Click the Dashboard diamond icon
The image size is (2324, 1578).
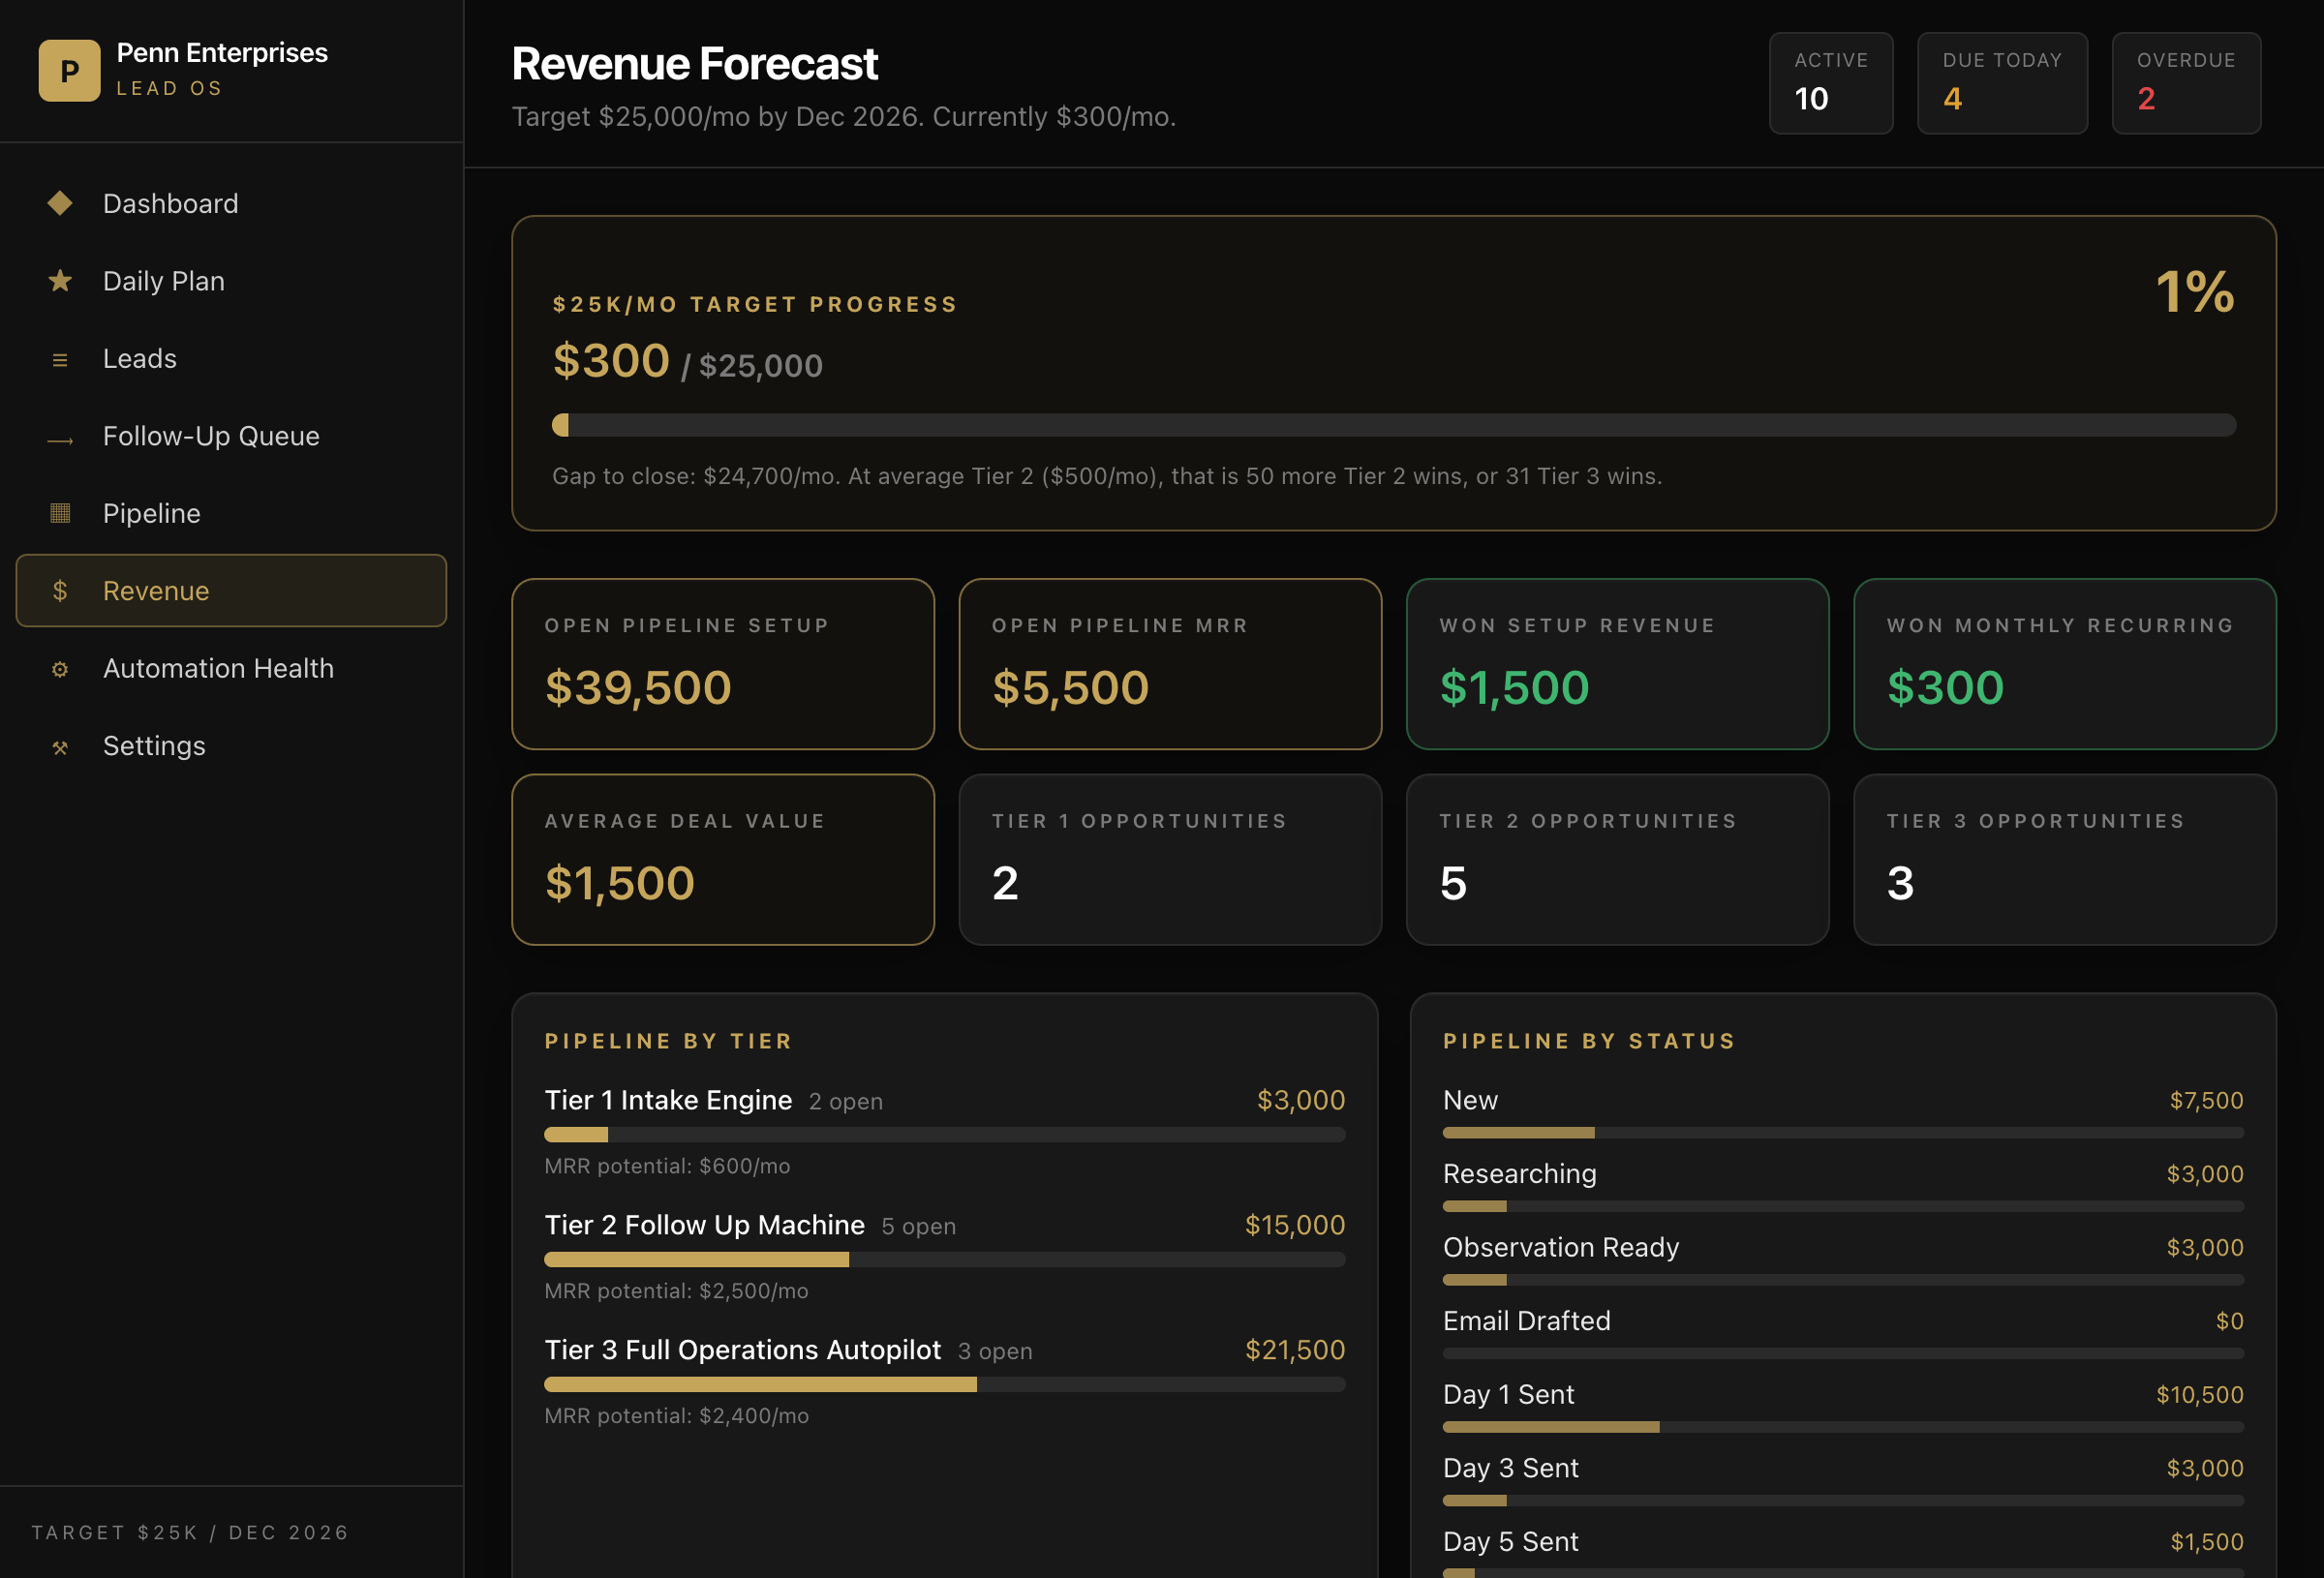(60, 203)
